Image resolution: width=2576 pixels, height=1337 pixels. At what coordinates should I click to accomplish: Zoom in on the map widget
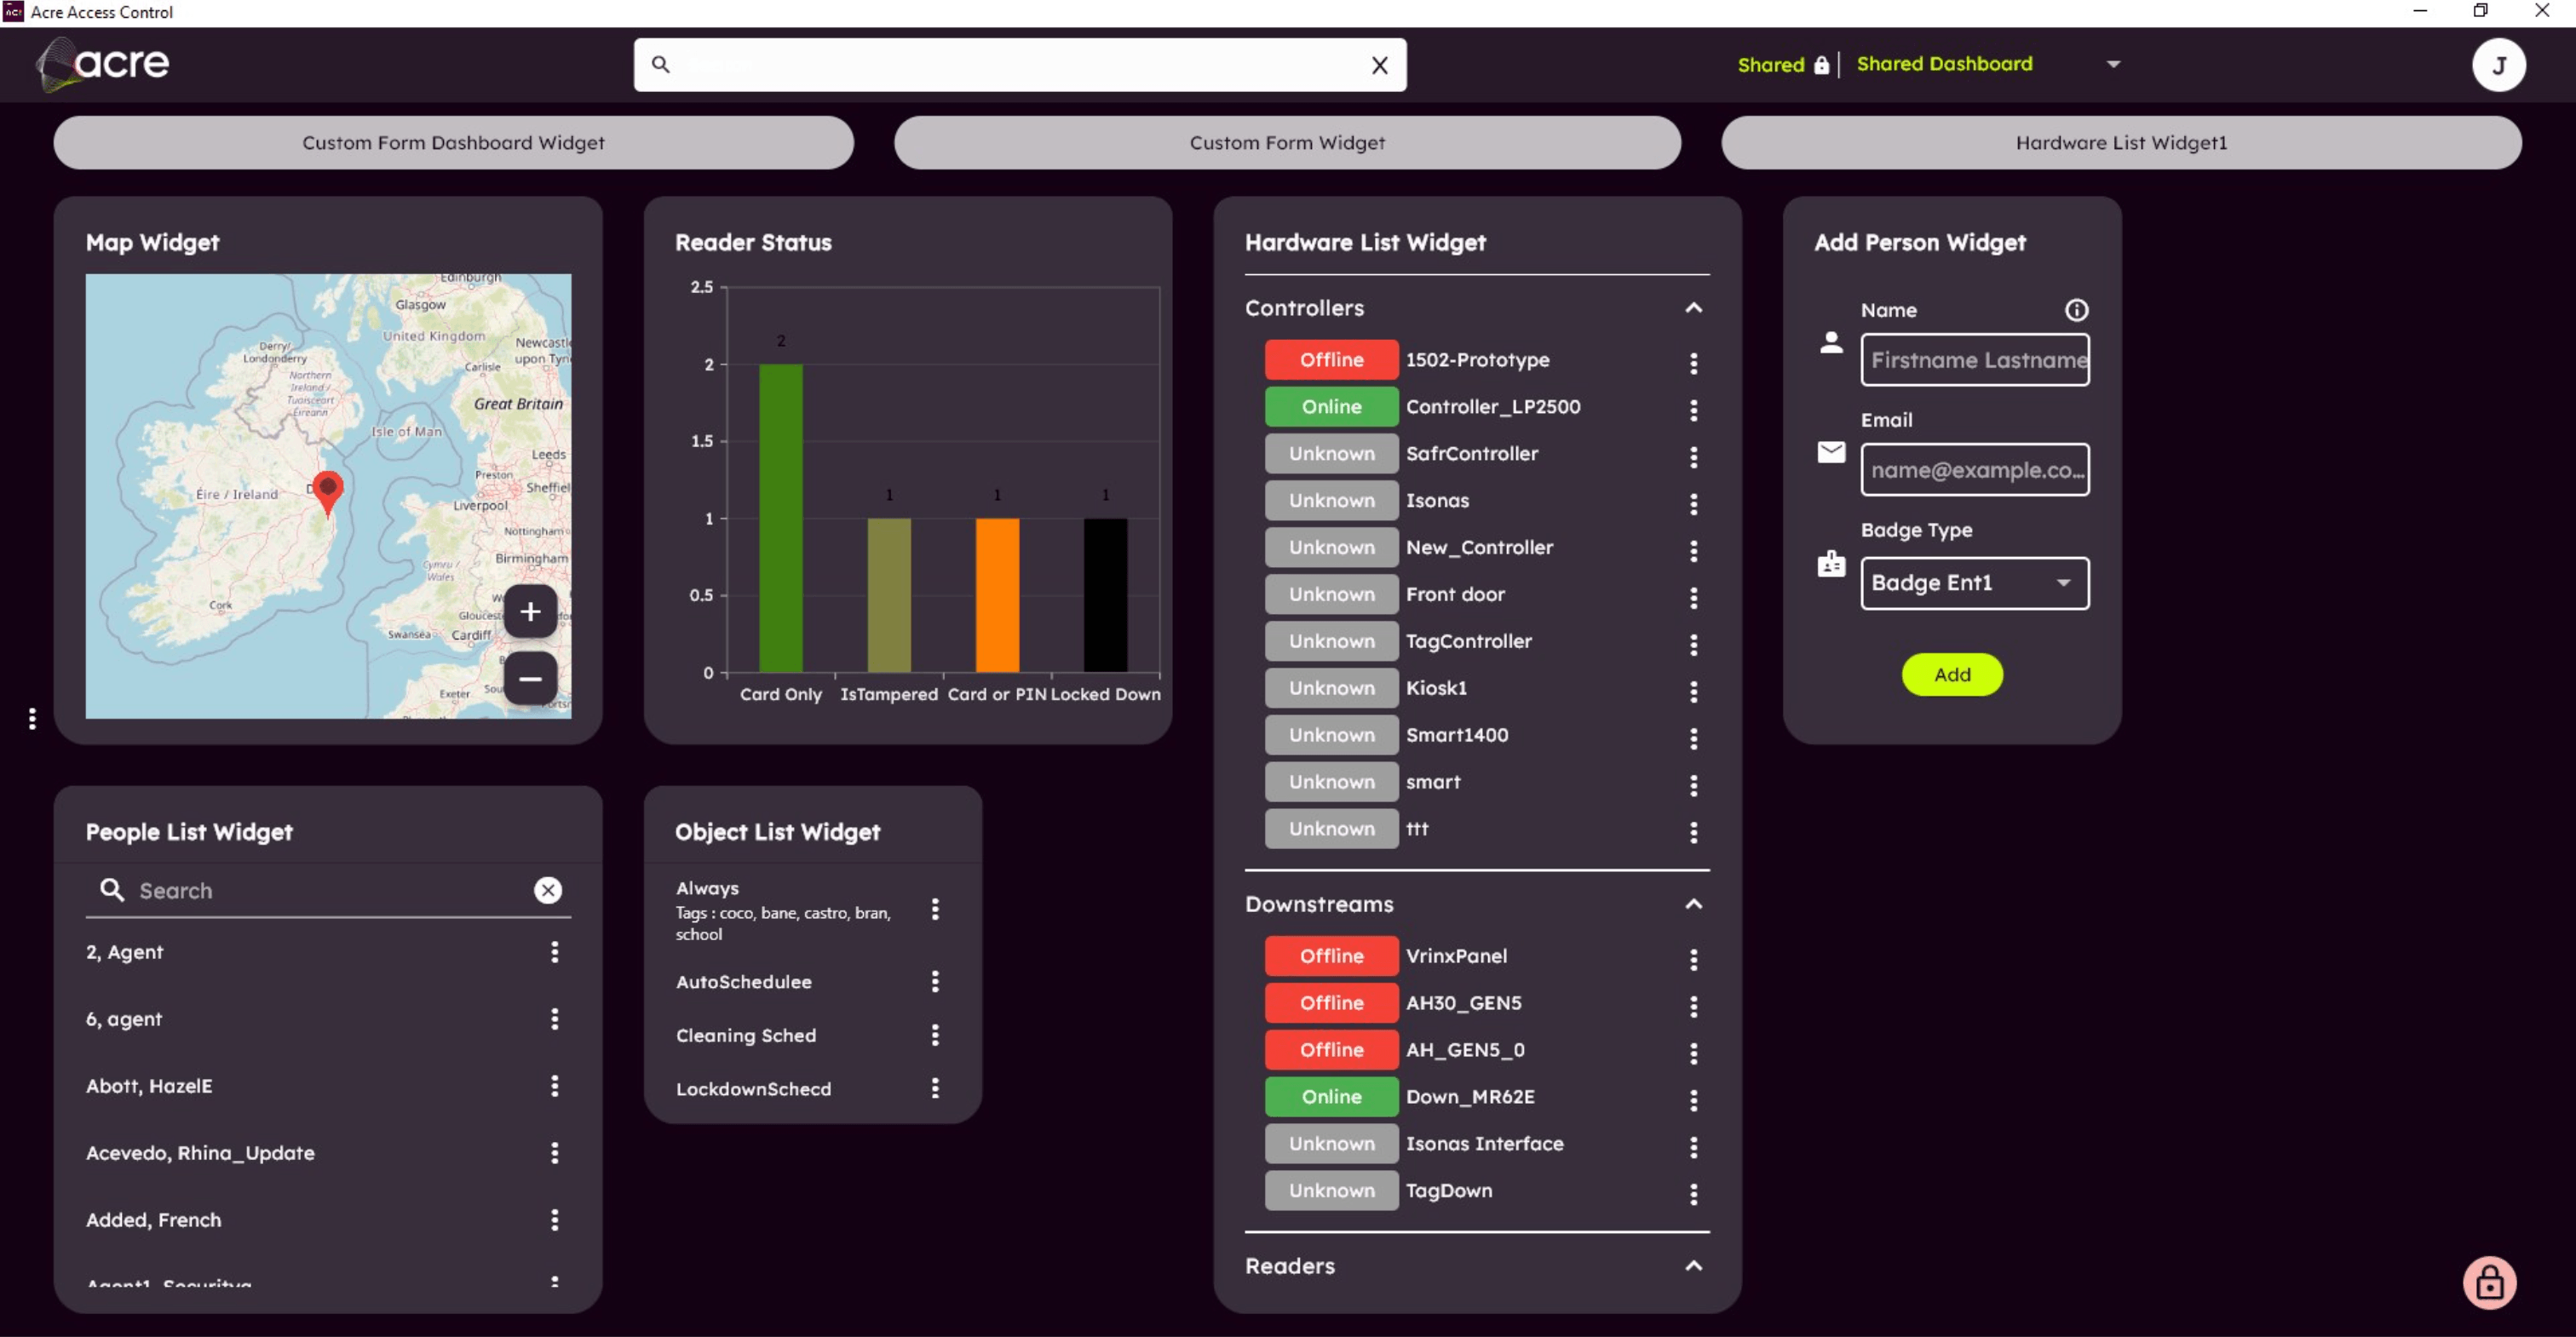(x=530, y=611)
